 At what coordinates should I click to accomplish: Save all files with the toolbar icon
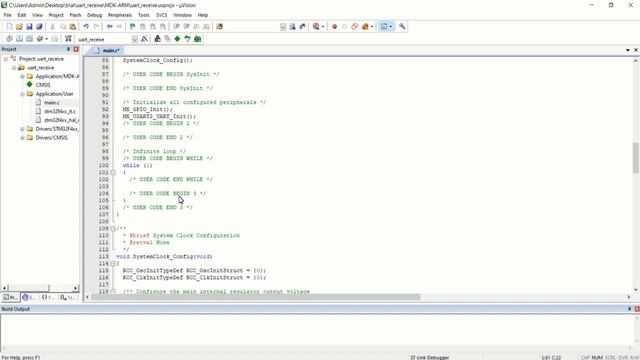39,27
